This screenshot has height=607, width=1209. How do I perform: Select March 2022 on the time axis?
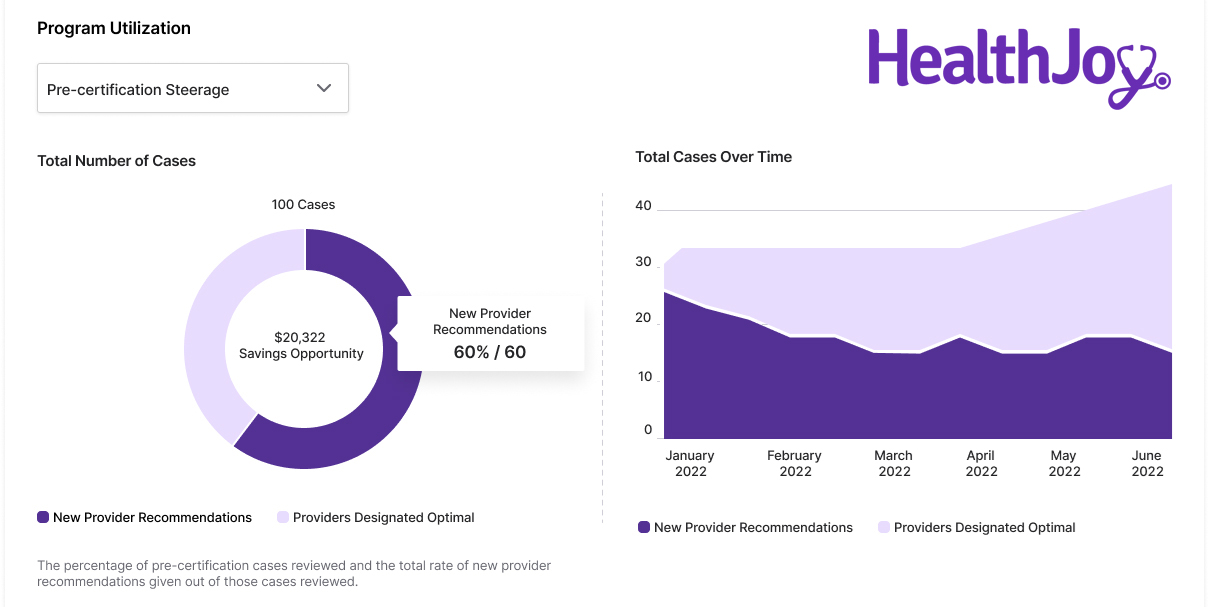point(894,463)
